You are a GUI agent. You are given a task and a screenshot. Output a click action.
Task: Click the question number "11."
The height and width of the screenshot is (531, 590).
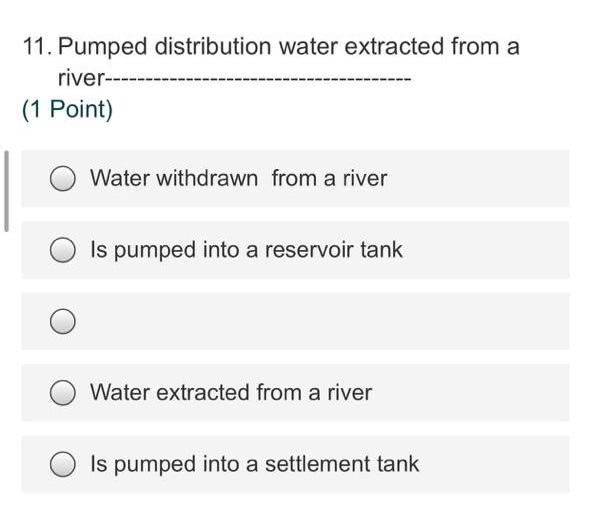click(x=38, y=46)
